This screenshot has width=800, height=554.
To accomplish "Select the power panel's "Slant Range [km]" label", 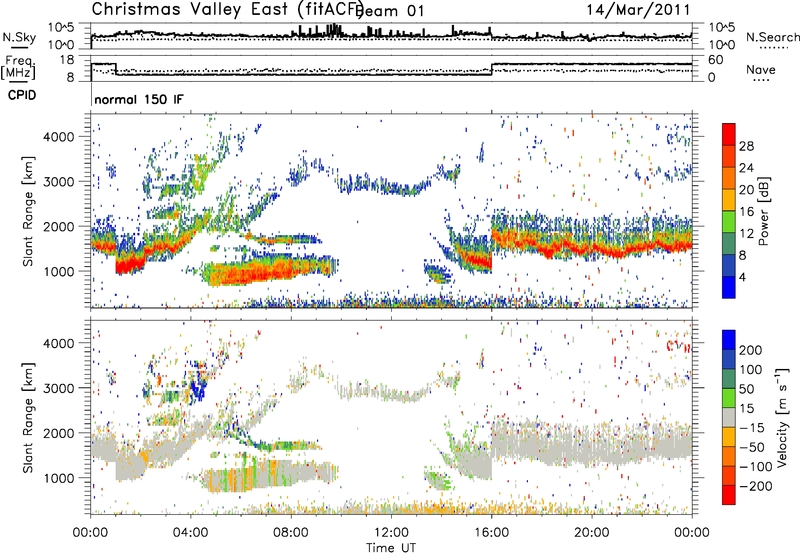I will point(28,211).
